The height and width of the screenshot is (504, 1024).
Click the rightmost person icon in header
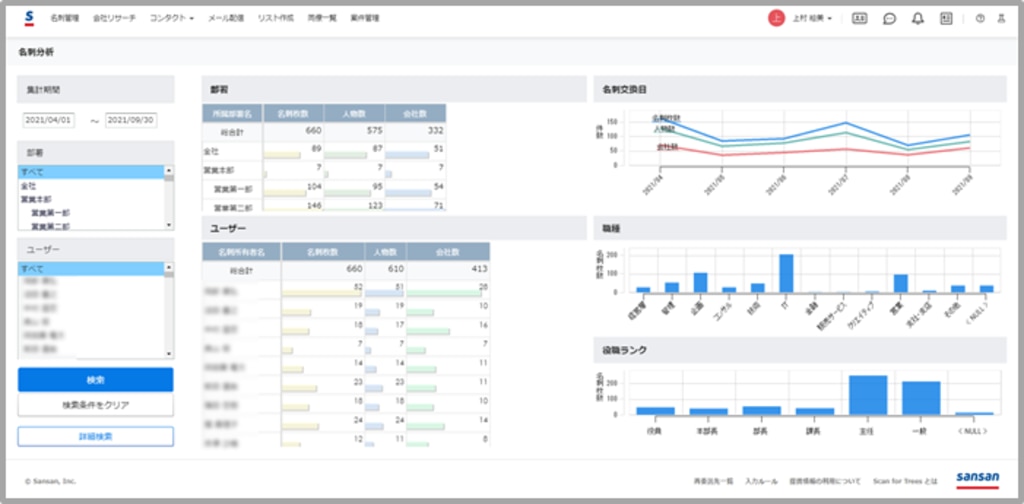click(1000, 19)
